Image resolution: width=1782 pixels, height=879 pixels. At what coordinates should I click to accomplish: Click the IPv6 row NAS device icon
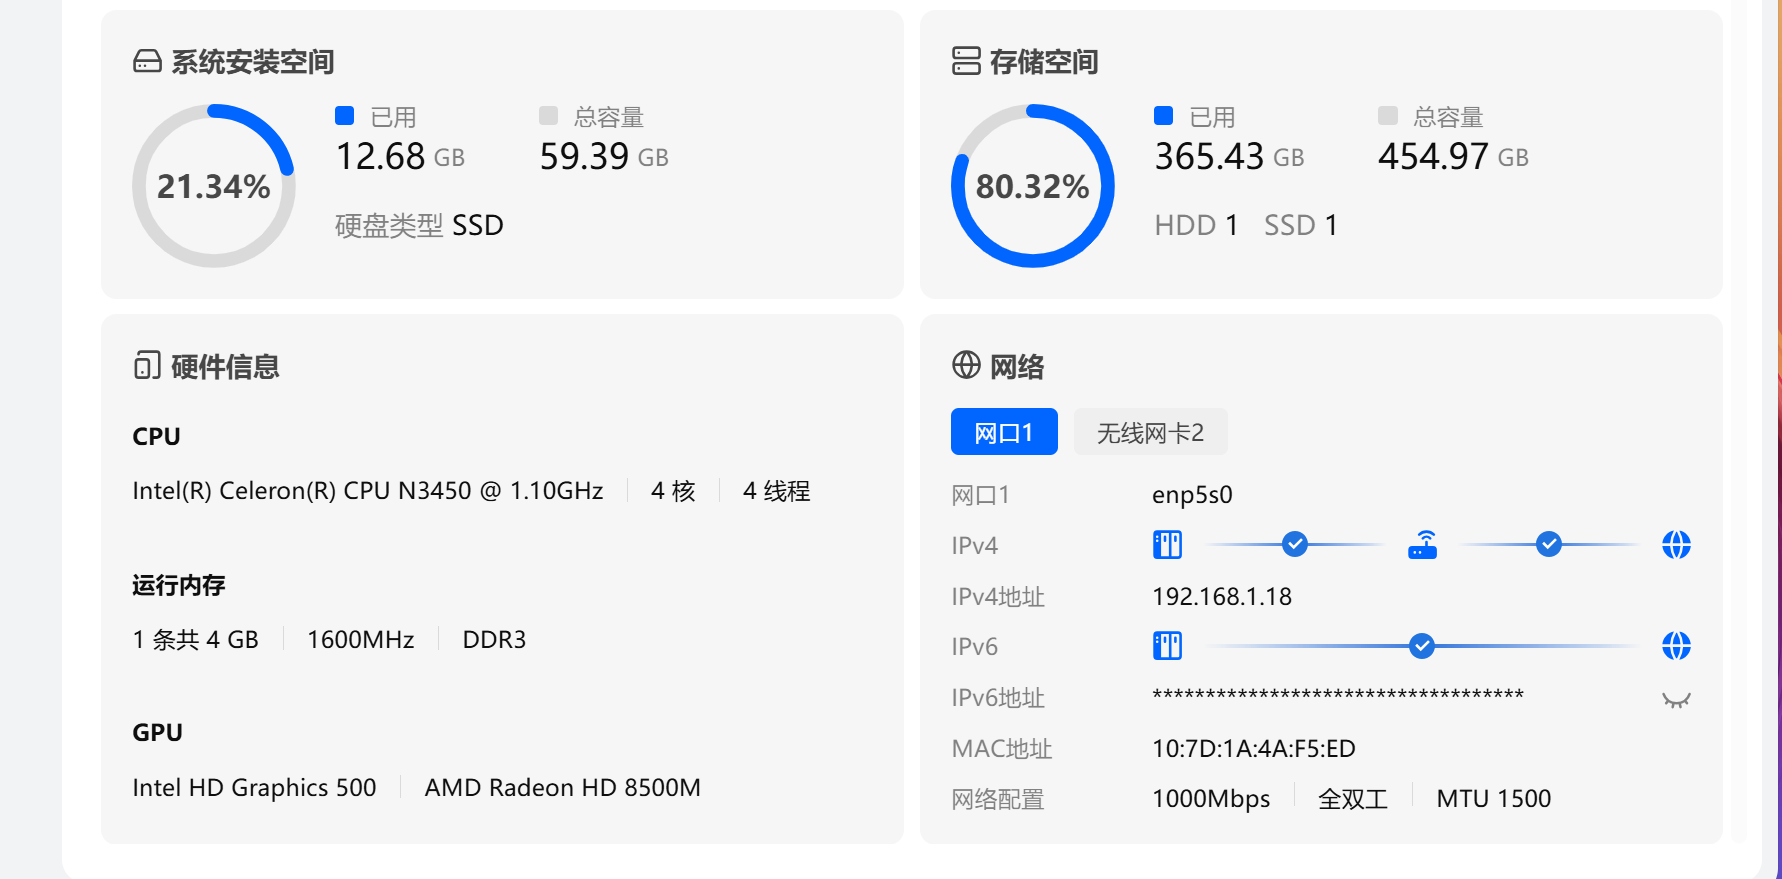coord(1167,646)
